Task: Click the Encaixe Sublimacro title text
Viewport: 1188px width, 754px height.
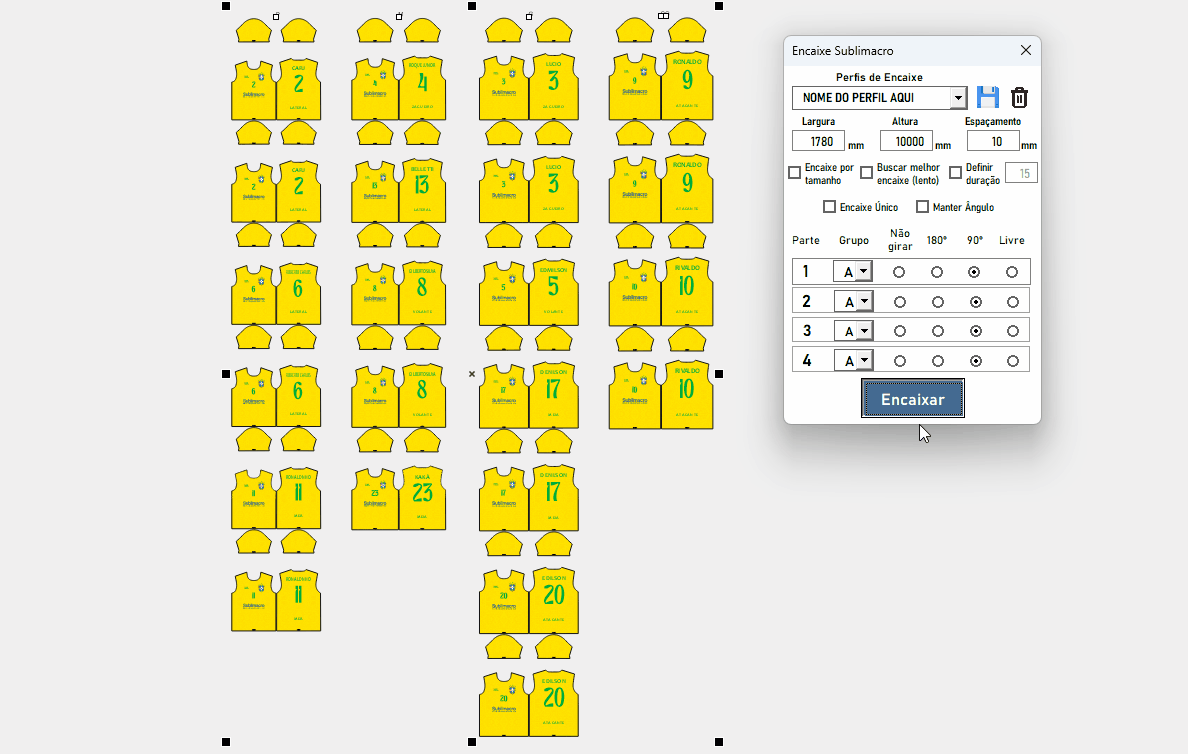Action: click(843, 51)
